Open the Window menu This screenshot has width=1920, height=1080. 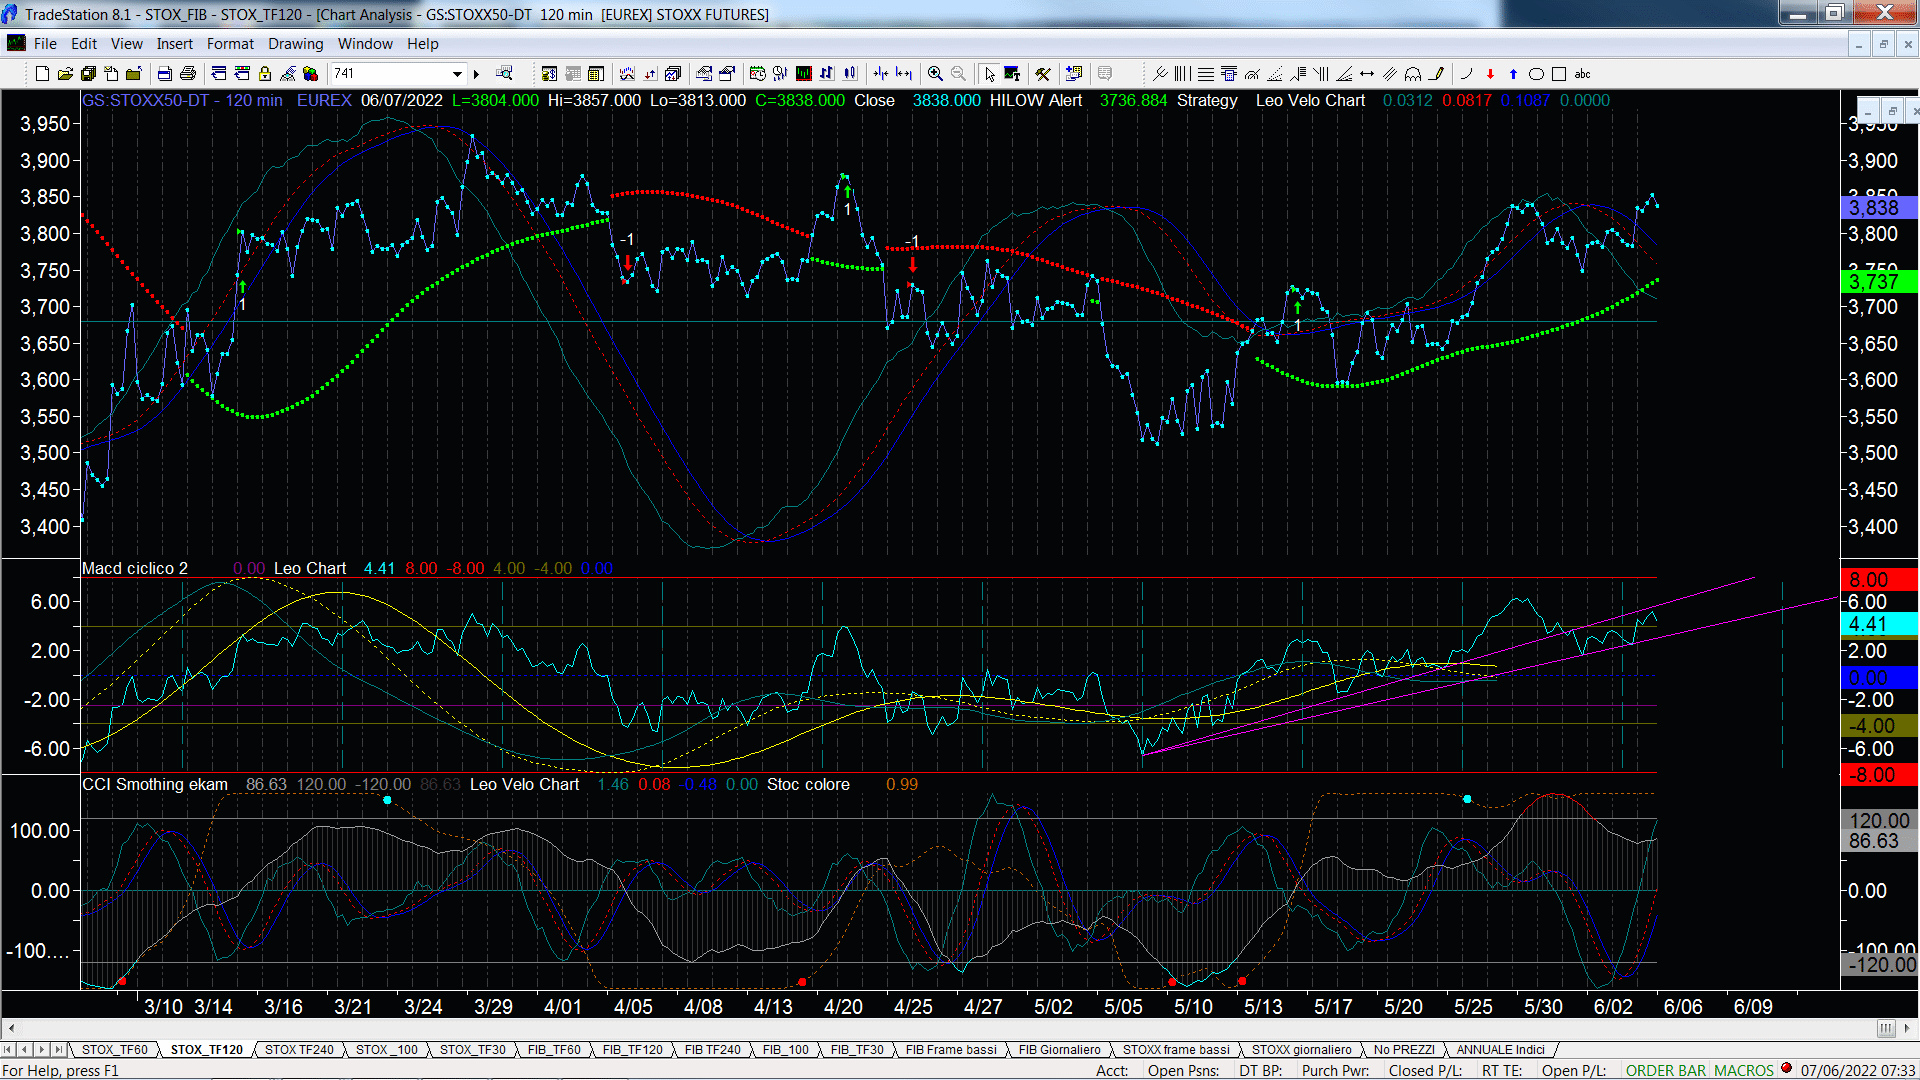pos(365,44)
